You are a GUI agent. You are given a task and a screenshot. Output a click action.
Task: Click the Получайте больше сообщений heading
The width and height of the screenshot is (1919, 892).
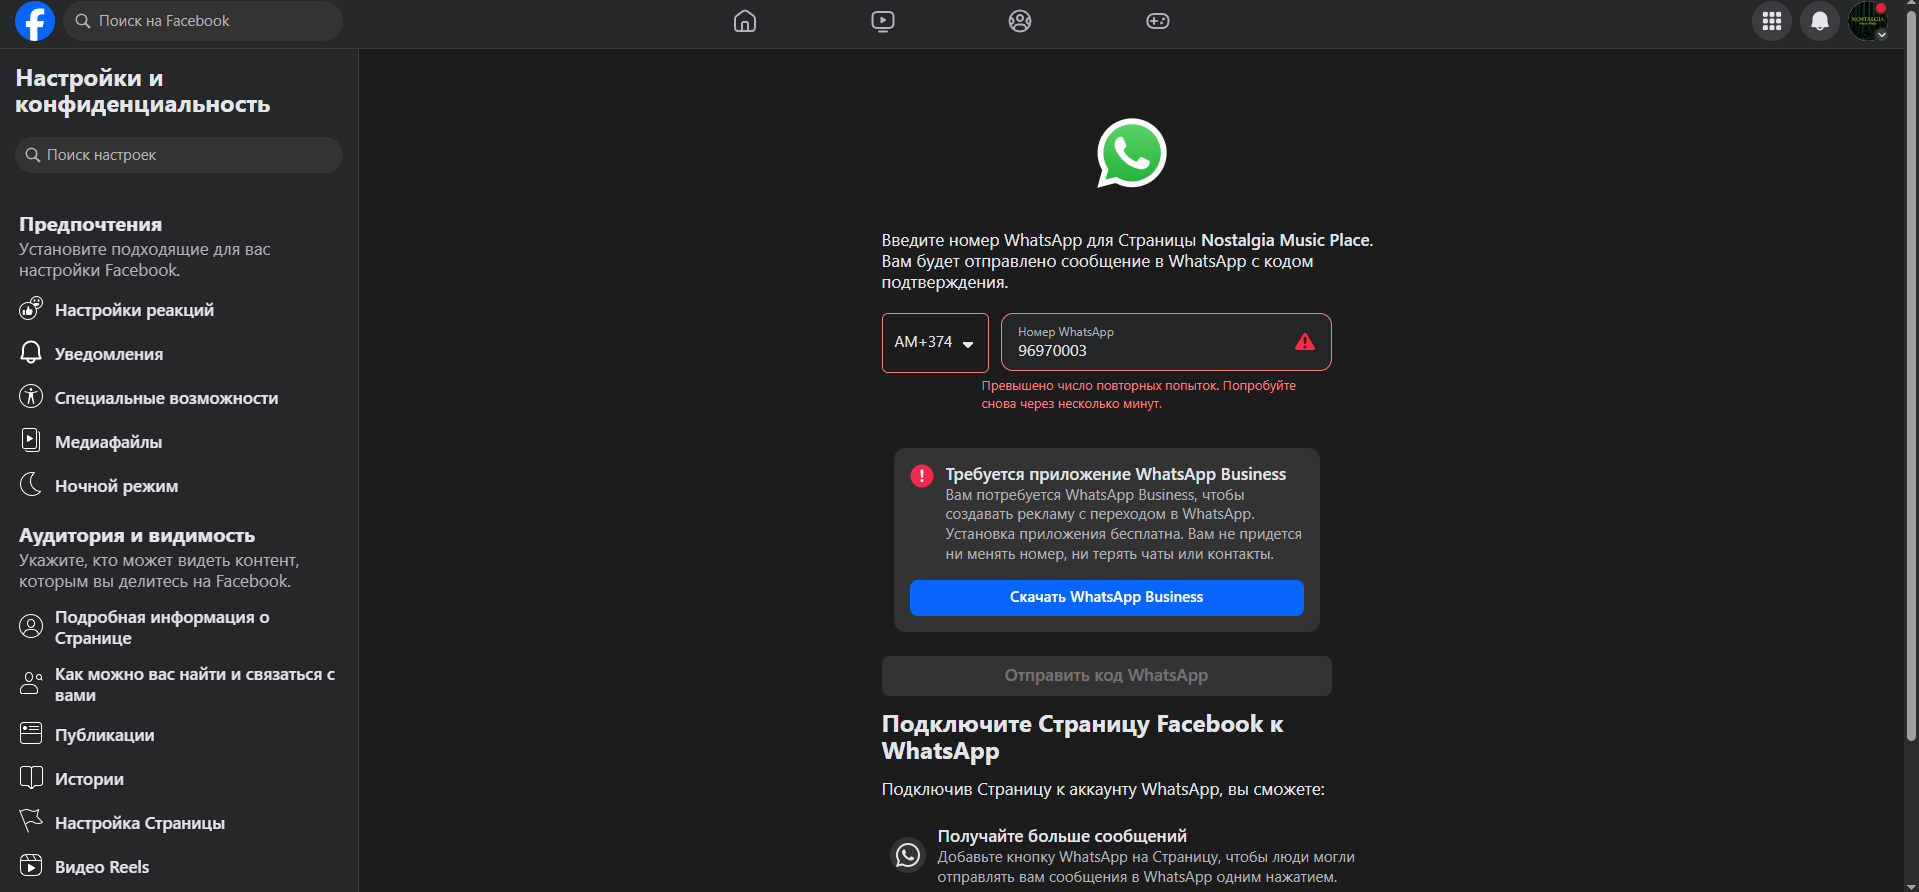(x=1062, y=836)
